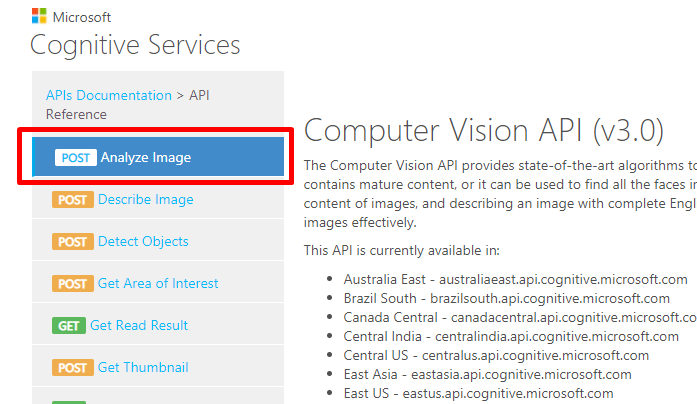Click the POST badge beside Analyze Image
The image size is (697, 404).
coord(75,158)
